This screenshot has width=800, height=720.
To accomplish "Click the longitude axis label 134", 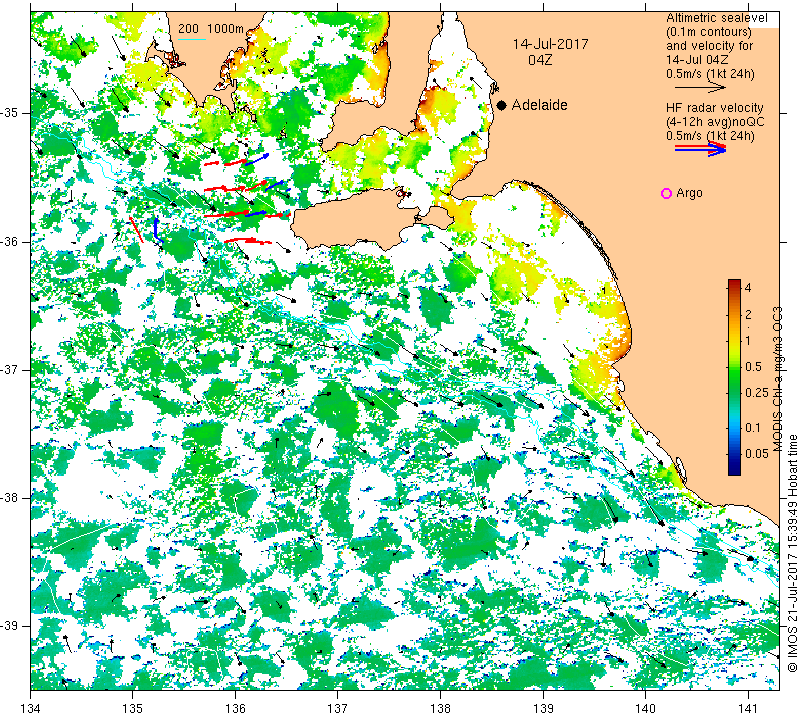I will pyautogui.click(x=31, y=708).
